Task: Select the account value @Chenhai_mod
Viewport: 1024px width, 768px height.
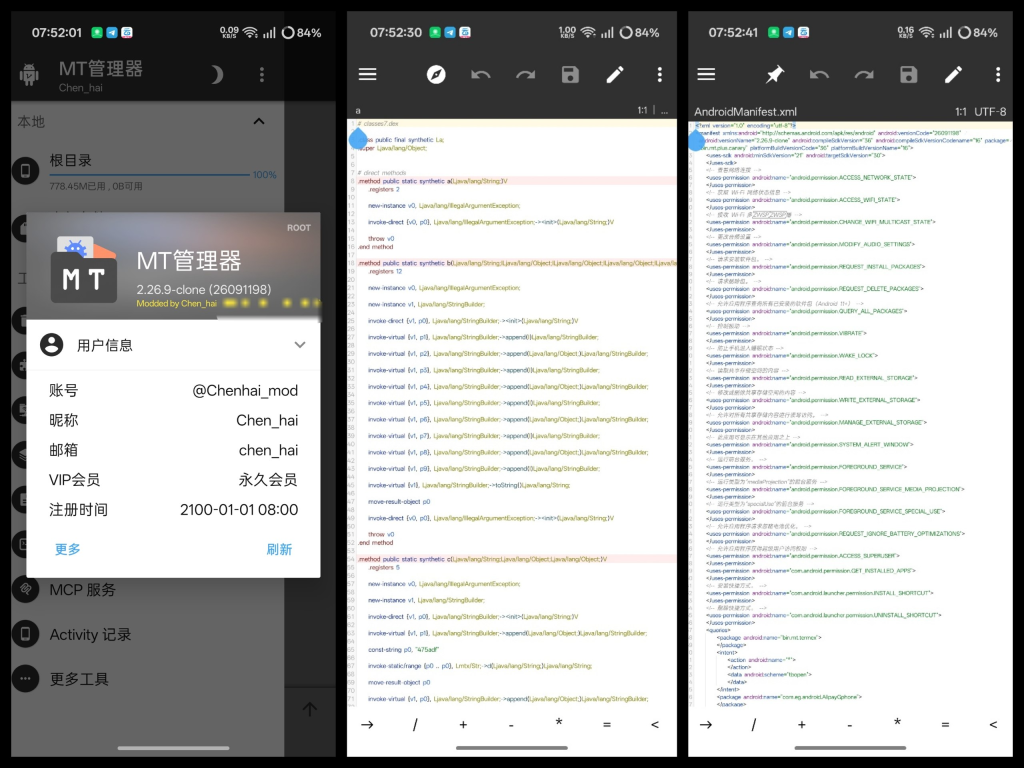Action: (x=245, y=391)
